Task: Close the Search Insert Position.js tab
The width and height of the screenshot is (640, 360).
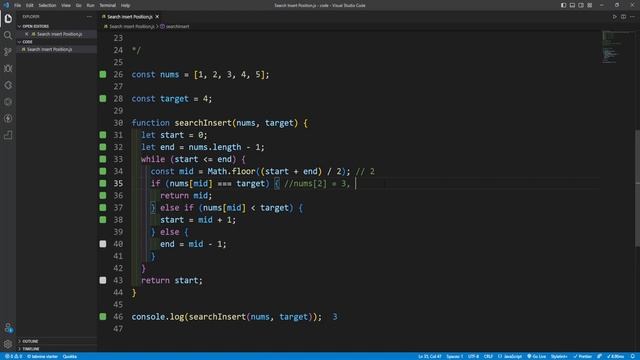Action: (157, 17)
